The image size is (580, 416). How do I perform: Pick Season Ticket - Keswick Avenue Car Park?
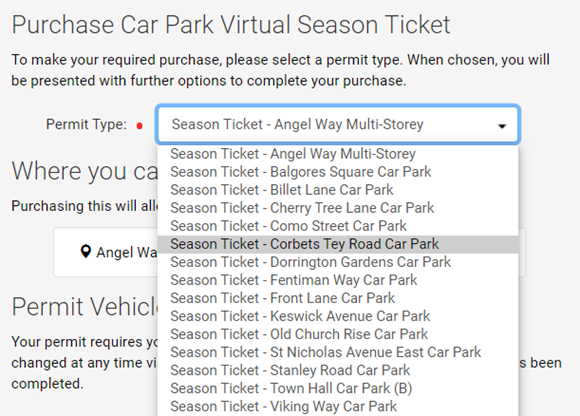pos(338,317)
